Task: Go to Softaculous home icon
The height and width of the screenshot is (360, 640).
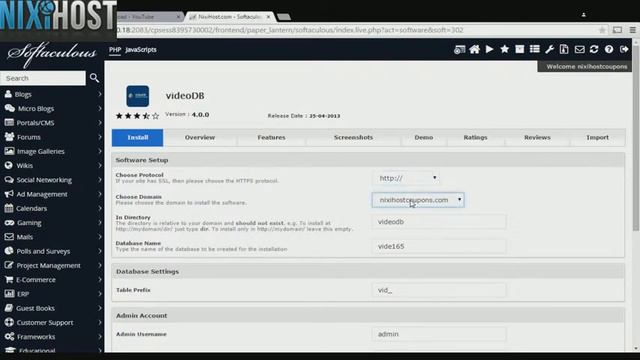Action: tap(474, 50)
